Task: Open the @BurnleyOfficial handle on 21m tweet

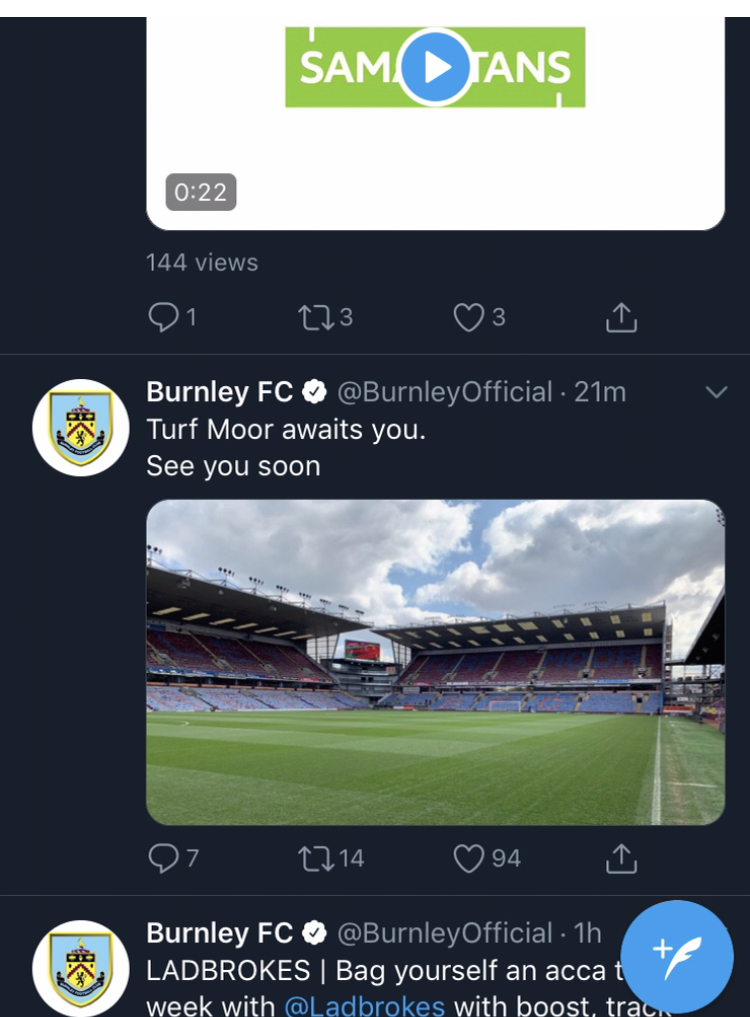Action: tap(444, 392)
